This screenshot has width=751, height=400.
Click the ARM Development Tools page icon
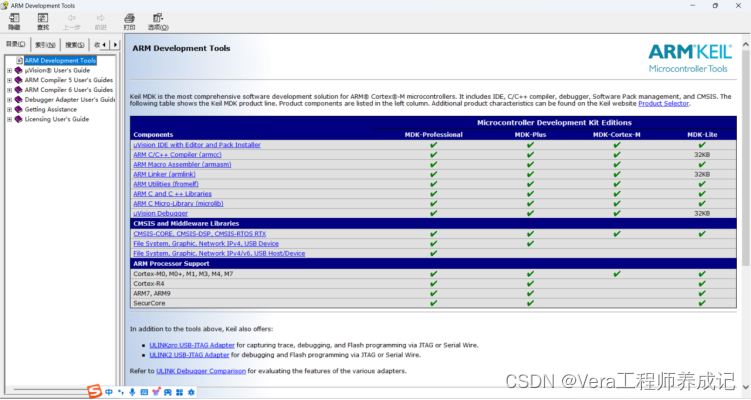point(19,60)
